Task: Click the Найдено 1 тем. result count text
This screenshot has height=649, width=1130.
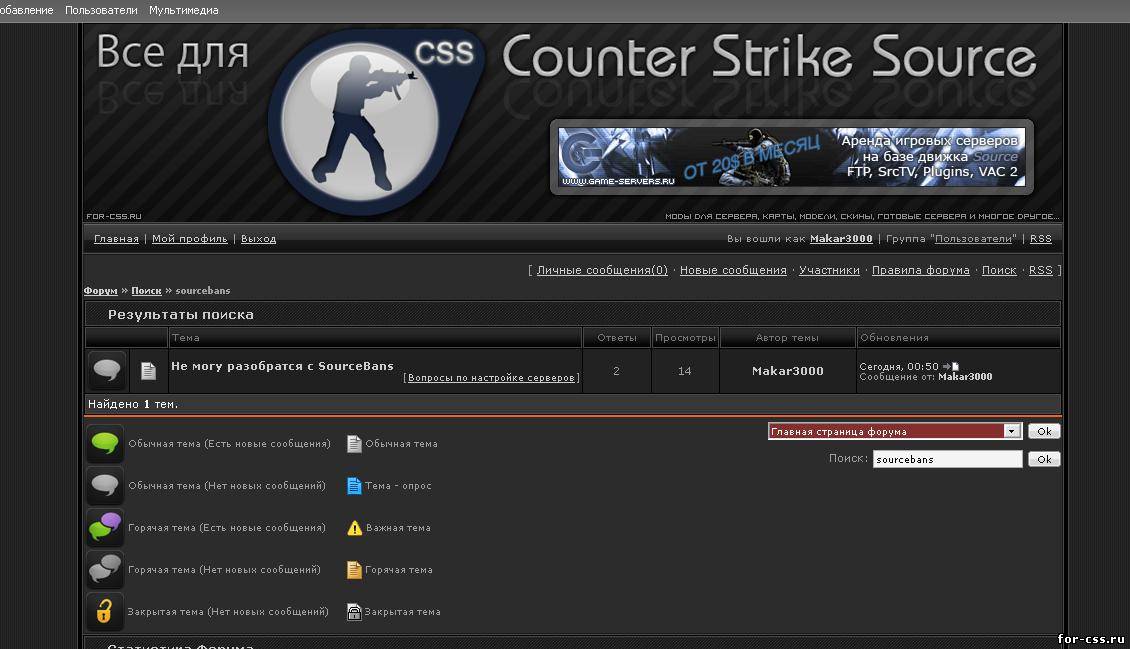Action: tap(133, 404)
